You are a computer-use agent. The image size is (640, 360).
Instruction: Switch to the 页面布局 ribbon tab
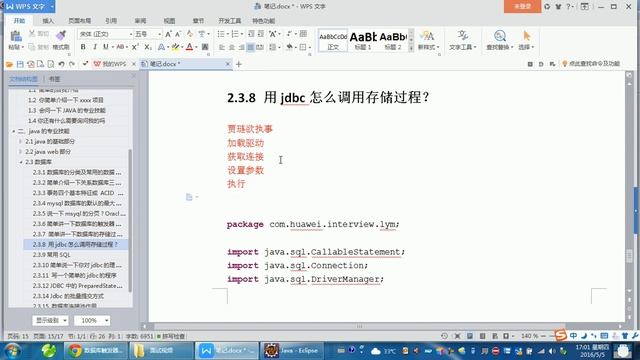(x=79, y=20)
